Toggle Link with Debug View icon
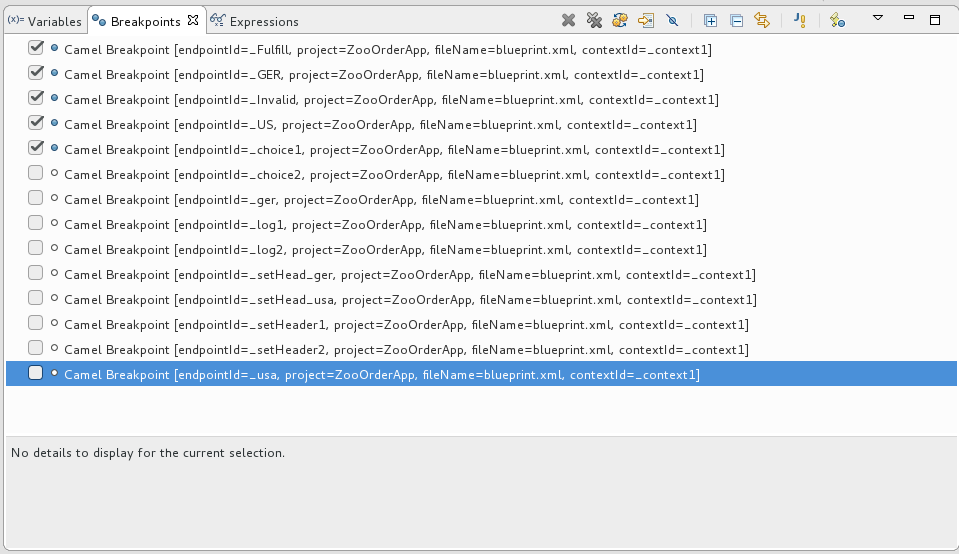The image size is (959, 554). (762, 20)
